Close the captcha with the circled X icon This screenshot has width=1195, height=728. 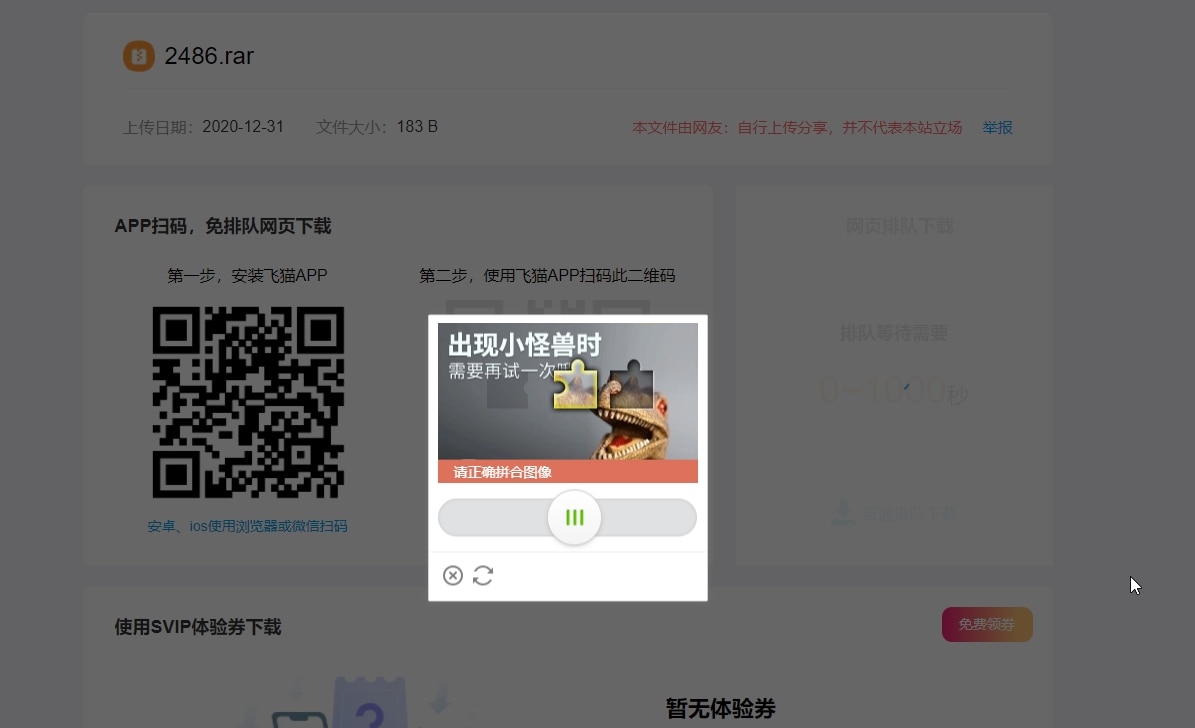pos(453,575)
